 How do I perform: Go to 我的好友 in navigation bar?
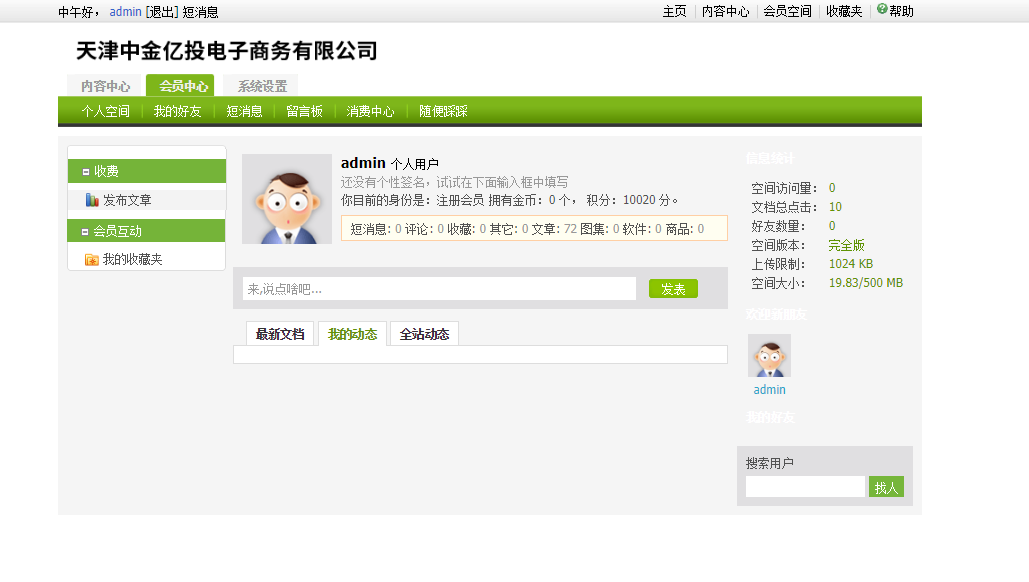(178, 112)
